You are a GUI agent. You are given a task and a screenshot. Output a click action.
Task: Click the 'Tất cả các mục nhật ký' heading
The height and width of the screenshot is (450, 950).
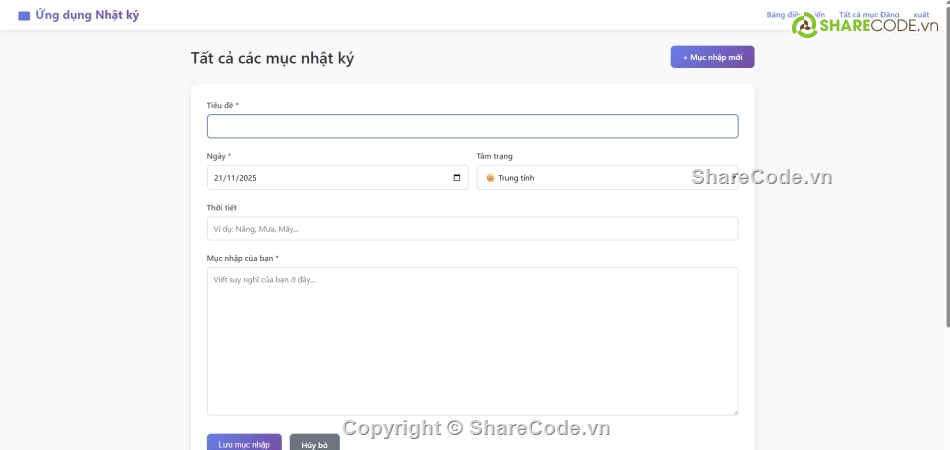click(273, 58)
